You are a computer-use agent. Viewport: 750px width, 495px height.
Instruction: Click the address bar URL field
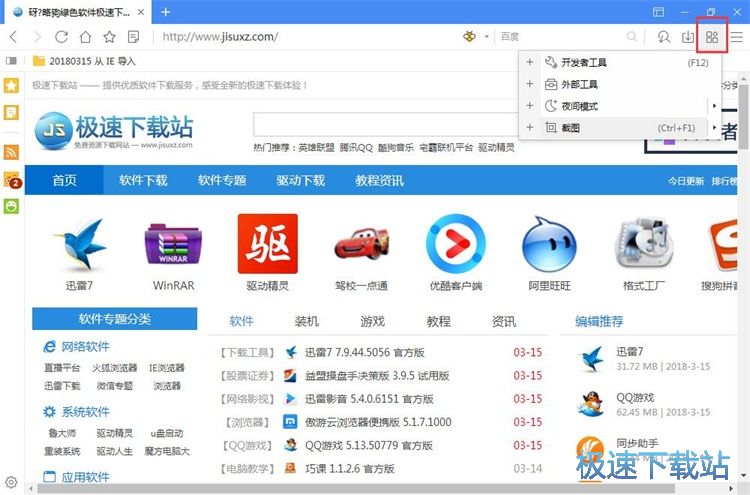tap(306, 37)
